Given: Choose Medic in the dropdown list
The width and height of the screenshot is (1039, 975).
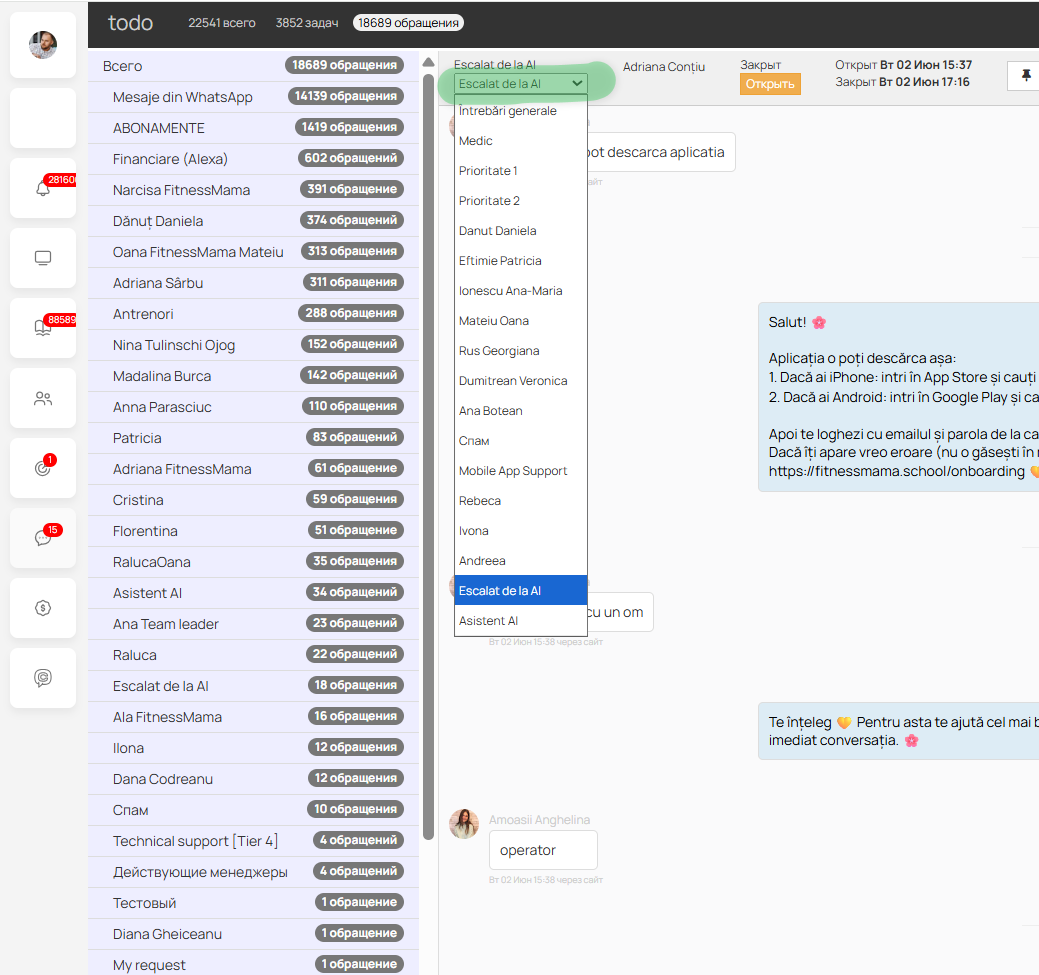Looking at the screenshot, I should (x=521, y=141).
